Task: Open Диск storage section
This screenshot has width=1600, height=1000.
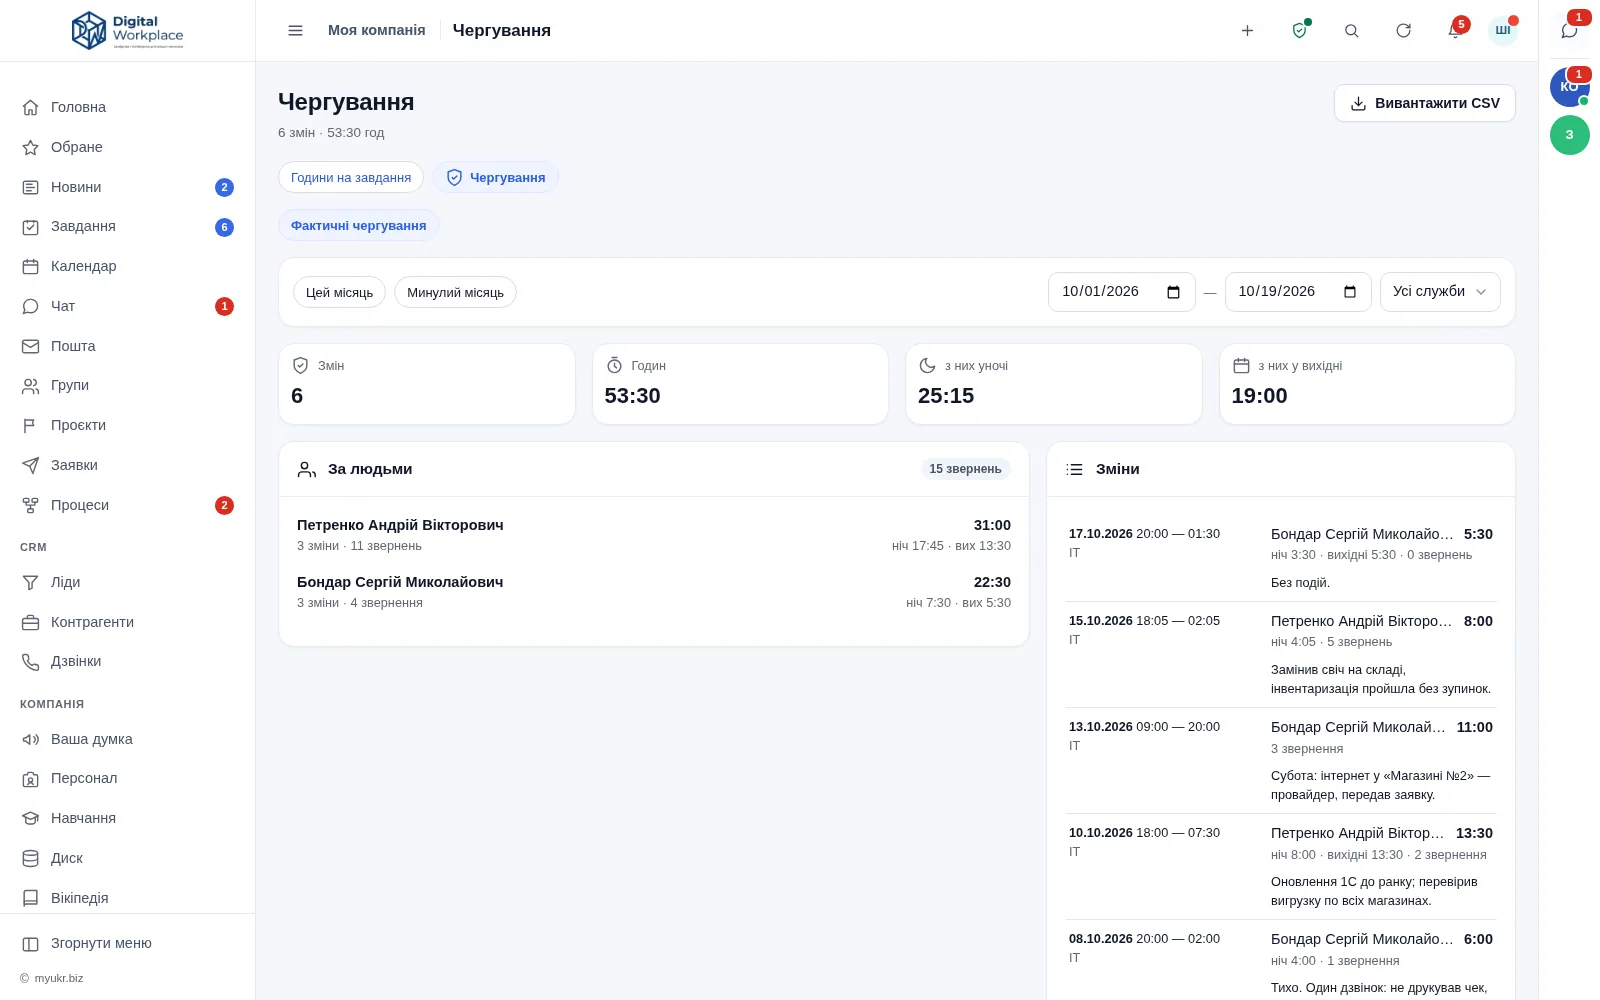Action: [x=127, y=858]
